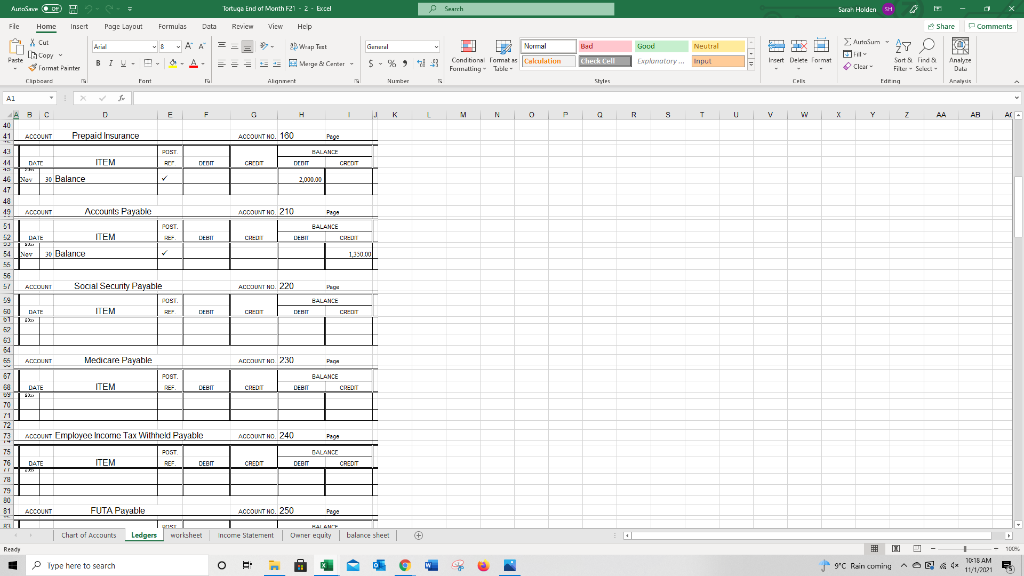Open the General number format dropdown
Screen dimensions: 1024x576
tap(436, 47)
